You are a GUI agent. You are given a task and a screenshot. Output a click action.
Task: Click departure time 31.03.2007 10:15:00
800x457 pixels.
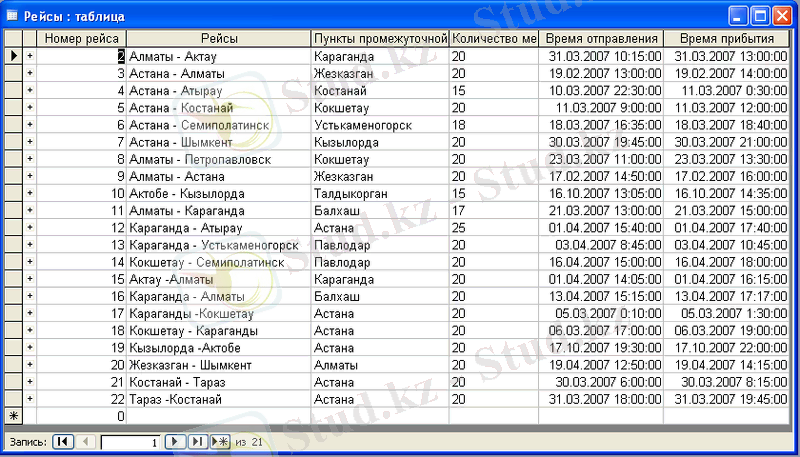click(601, 56)
